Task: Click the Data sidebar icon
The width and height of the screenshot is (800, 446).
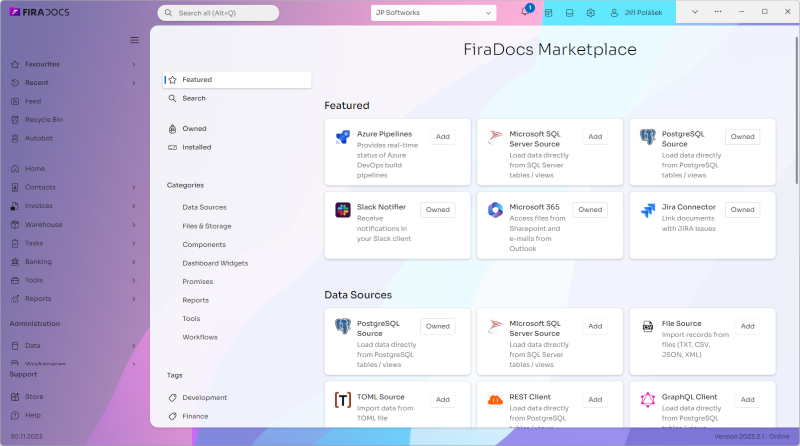Action: tap(15, 345)
